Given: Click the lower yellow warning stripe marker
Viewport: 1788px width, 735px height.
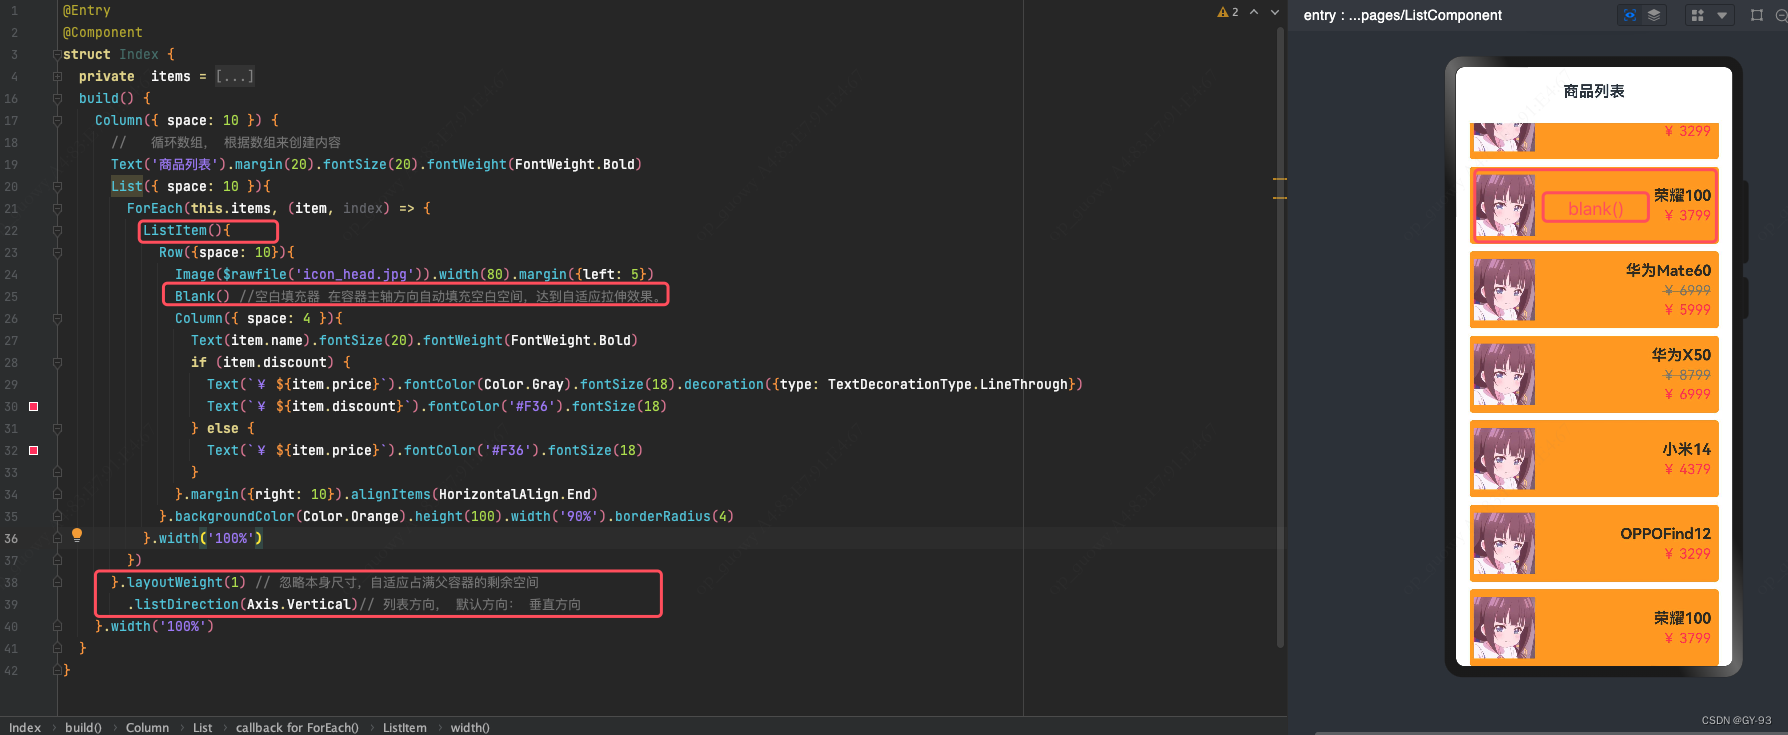Looking at the screenshot, I should click(1280, 197).
